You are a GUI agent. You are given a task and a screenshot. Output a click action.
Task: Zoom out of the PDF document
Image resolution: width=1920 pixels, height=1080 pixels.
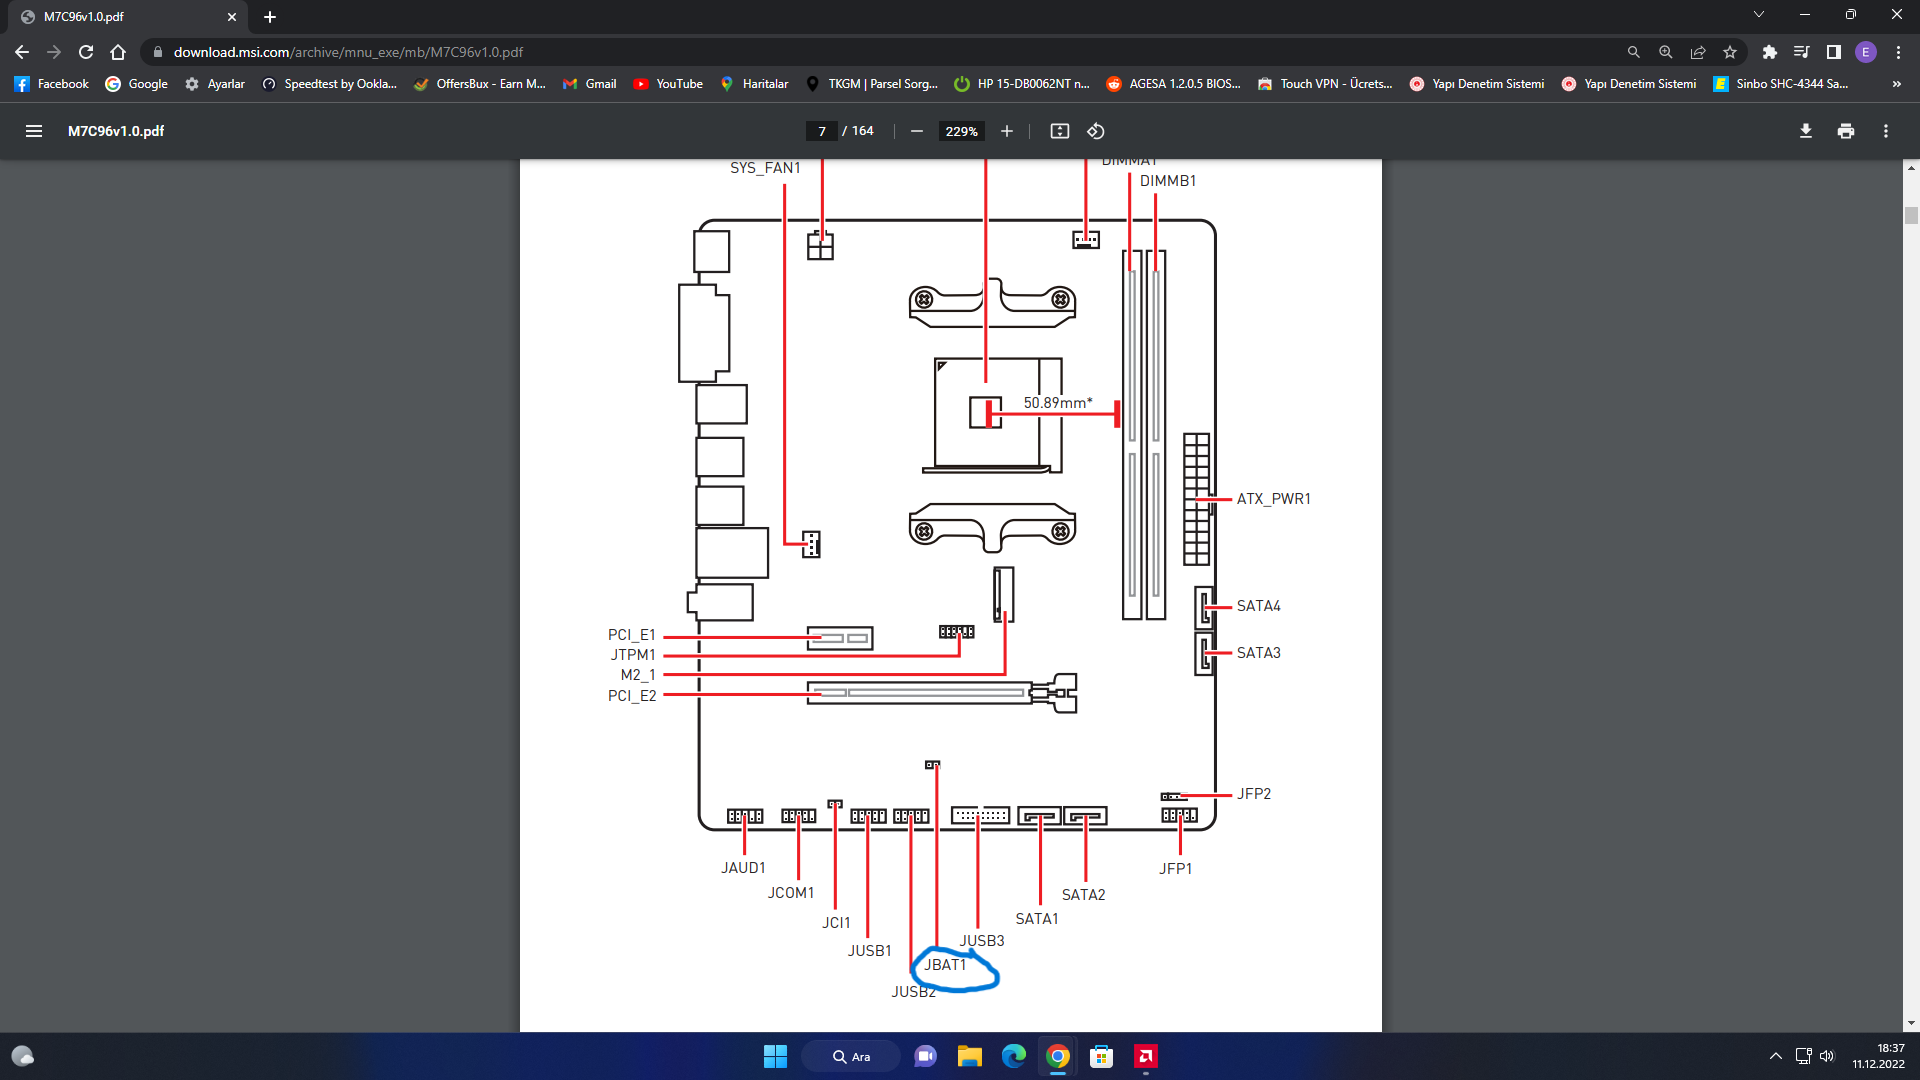point(916,131)
